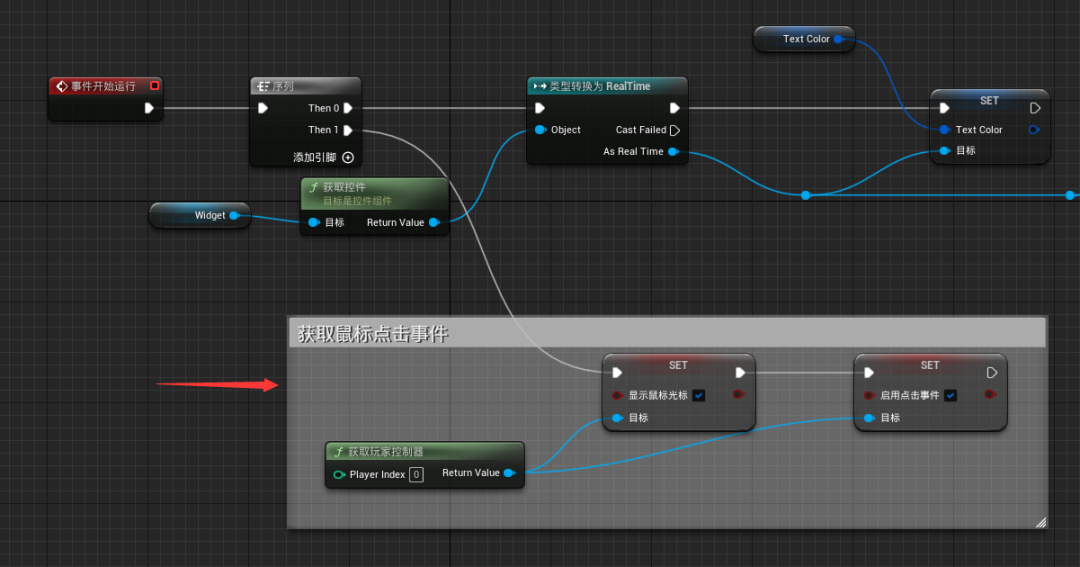Click the comment box resize handle corner
Image resolution: width=1080 pixels, height=567 pixels.
1041,523
